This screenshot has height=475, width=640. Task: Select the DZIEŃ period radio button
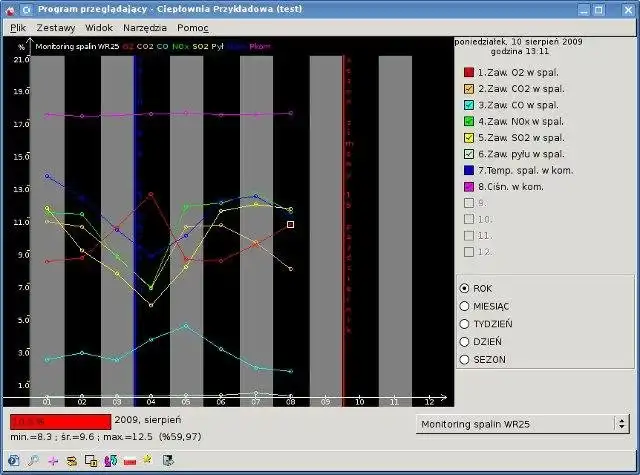[464, 342]
